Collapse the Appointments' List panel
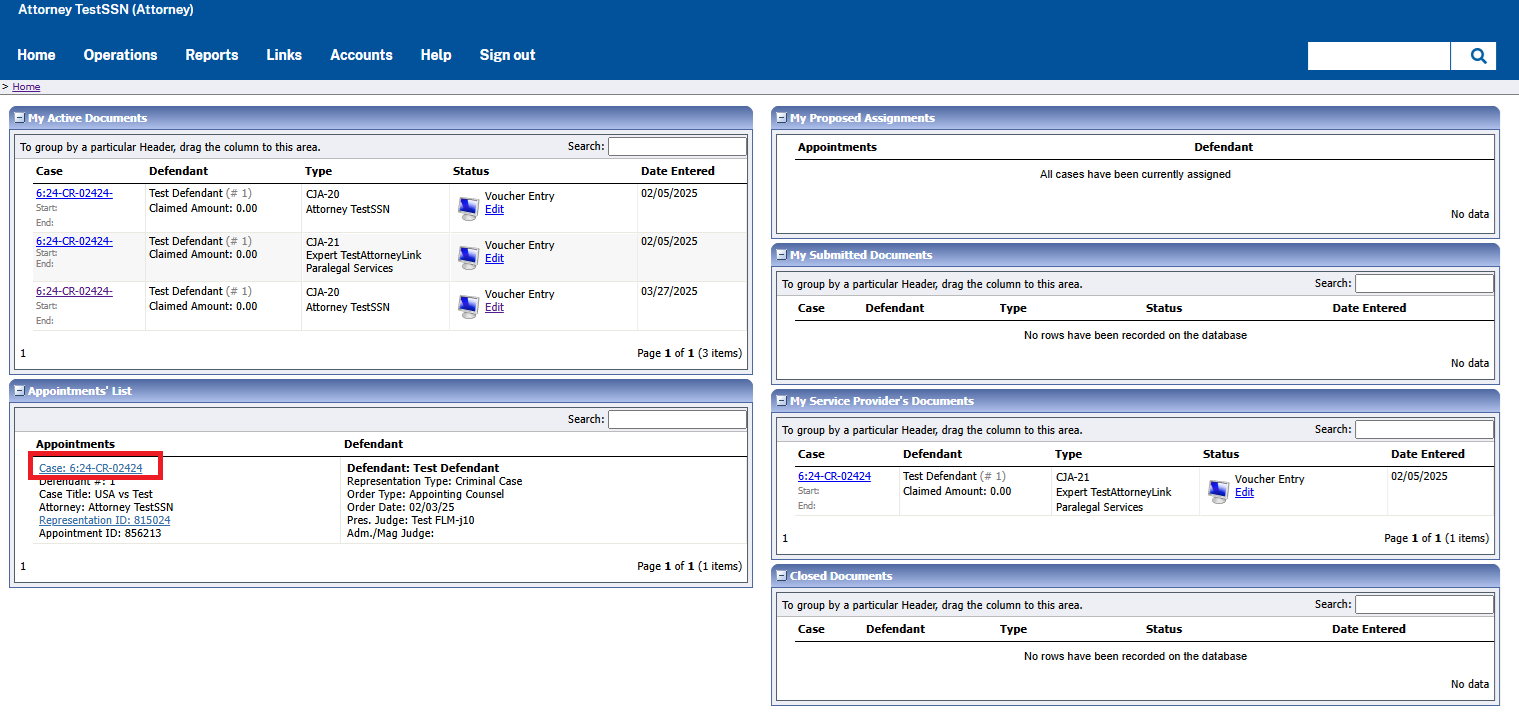The width and height of the screenshot is (1519, 717). tap(20, 391)
